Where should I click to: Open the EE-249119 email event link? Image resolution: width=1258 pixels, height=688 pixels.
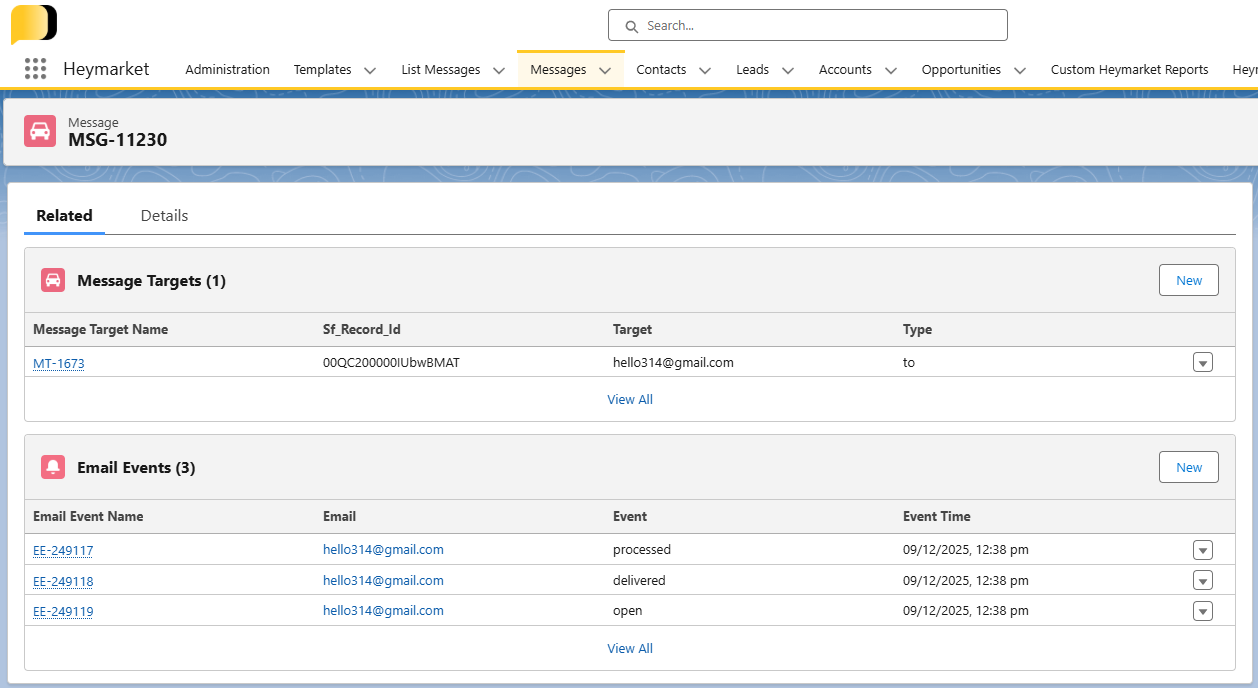pos(63,612)
